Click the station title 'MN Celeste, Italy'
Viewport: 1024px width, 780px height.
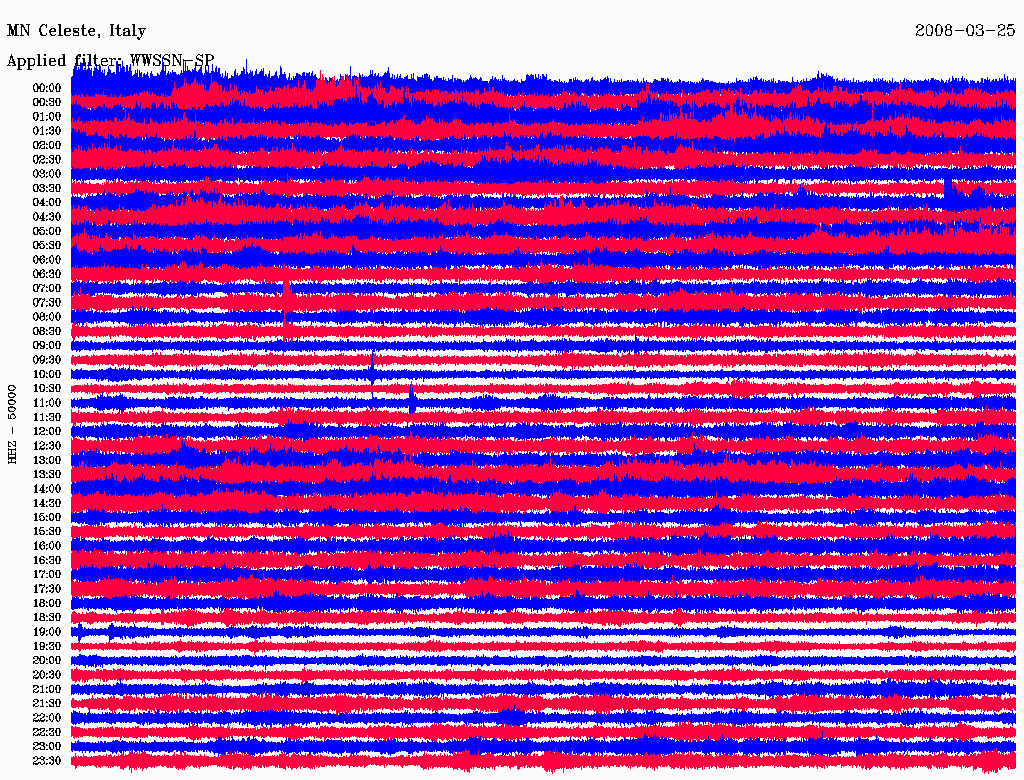click(x=76, y=31)
